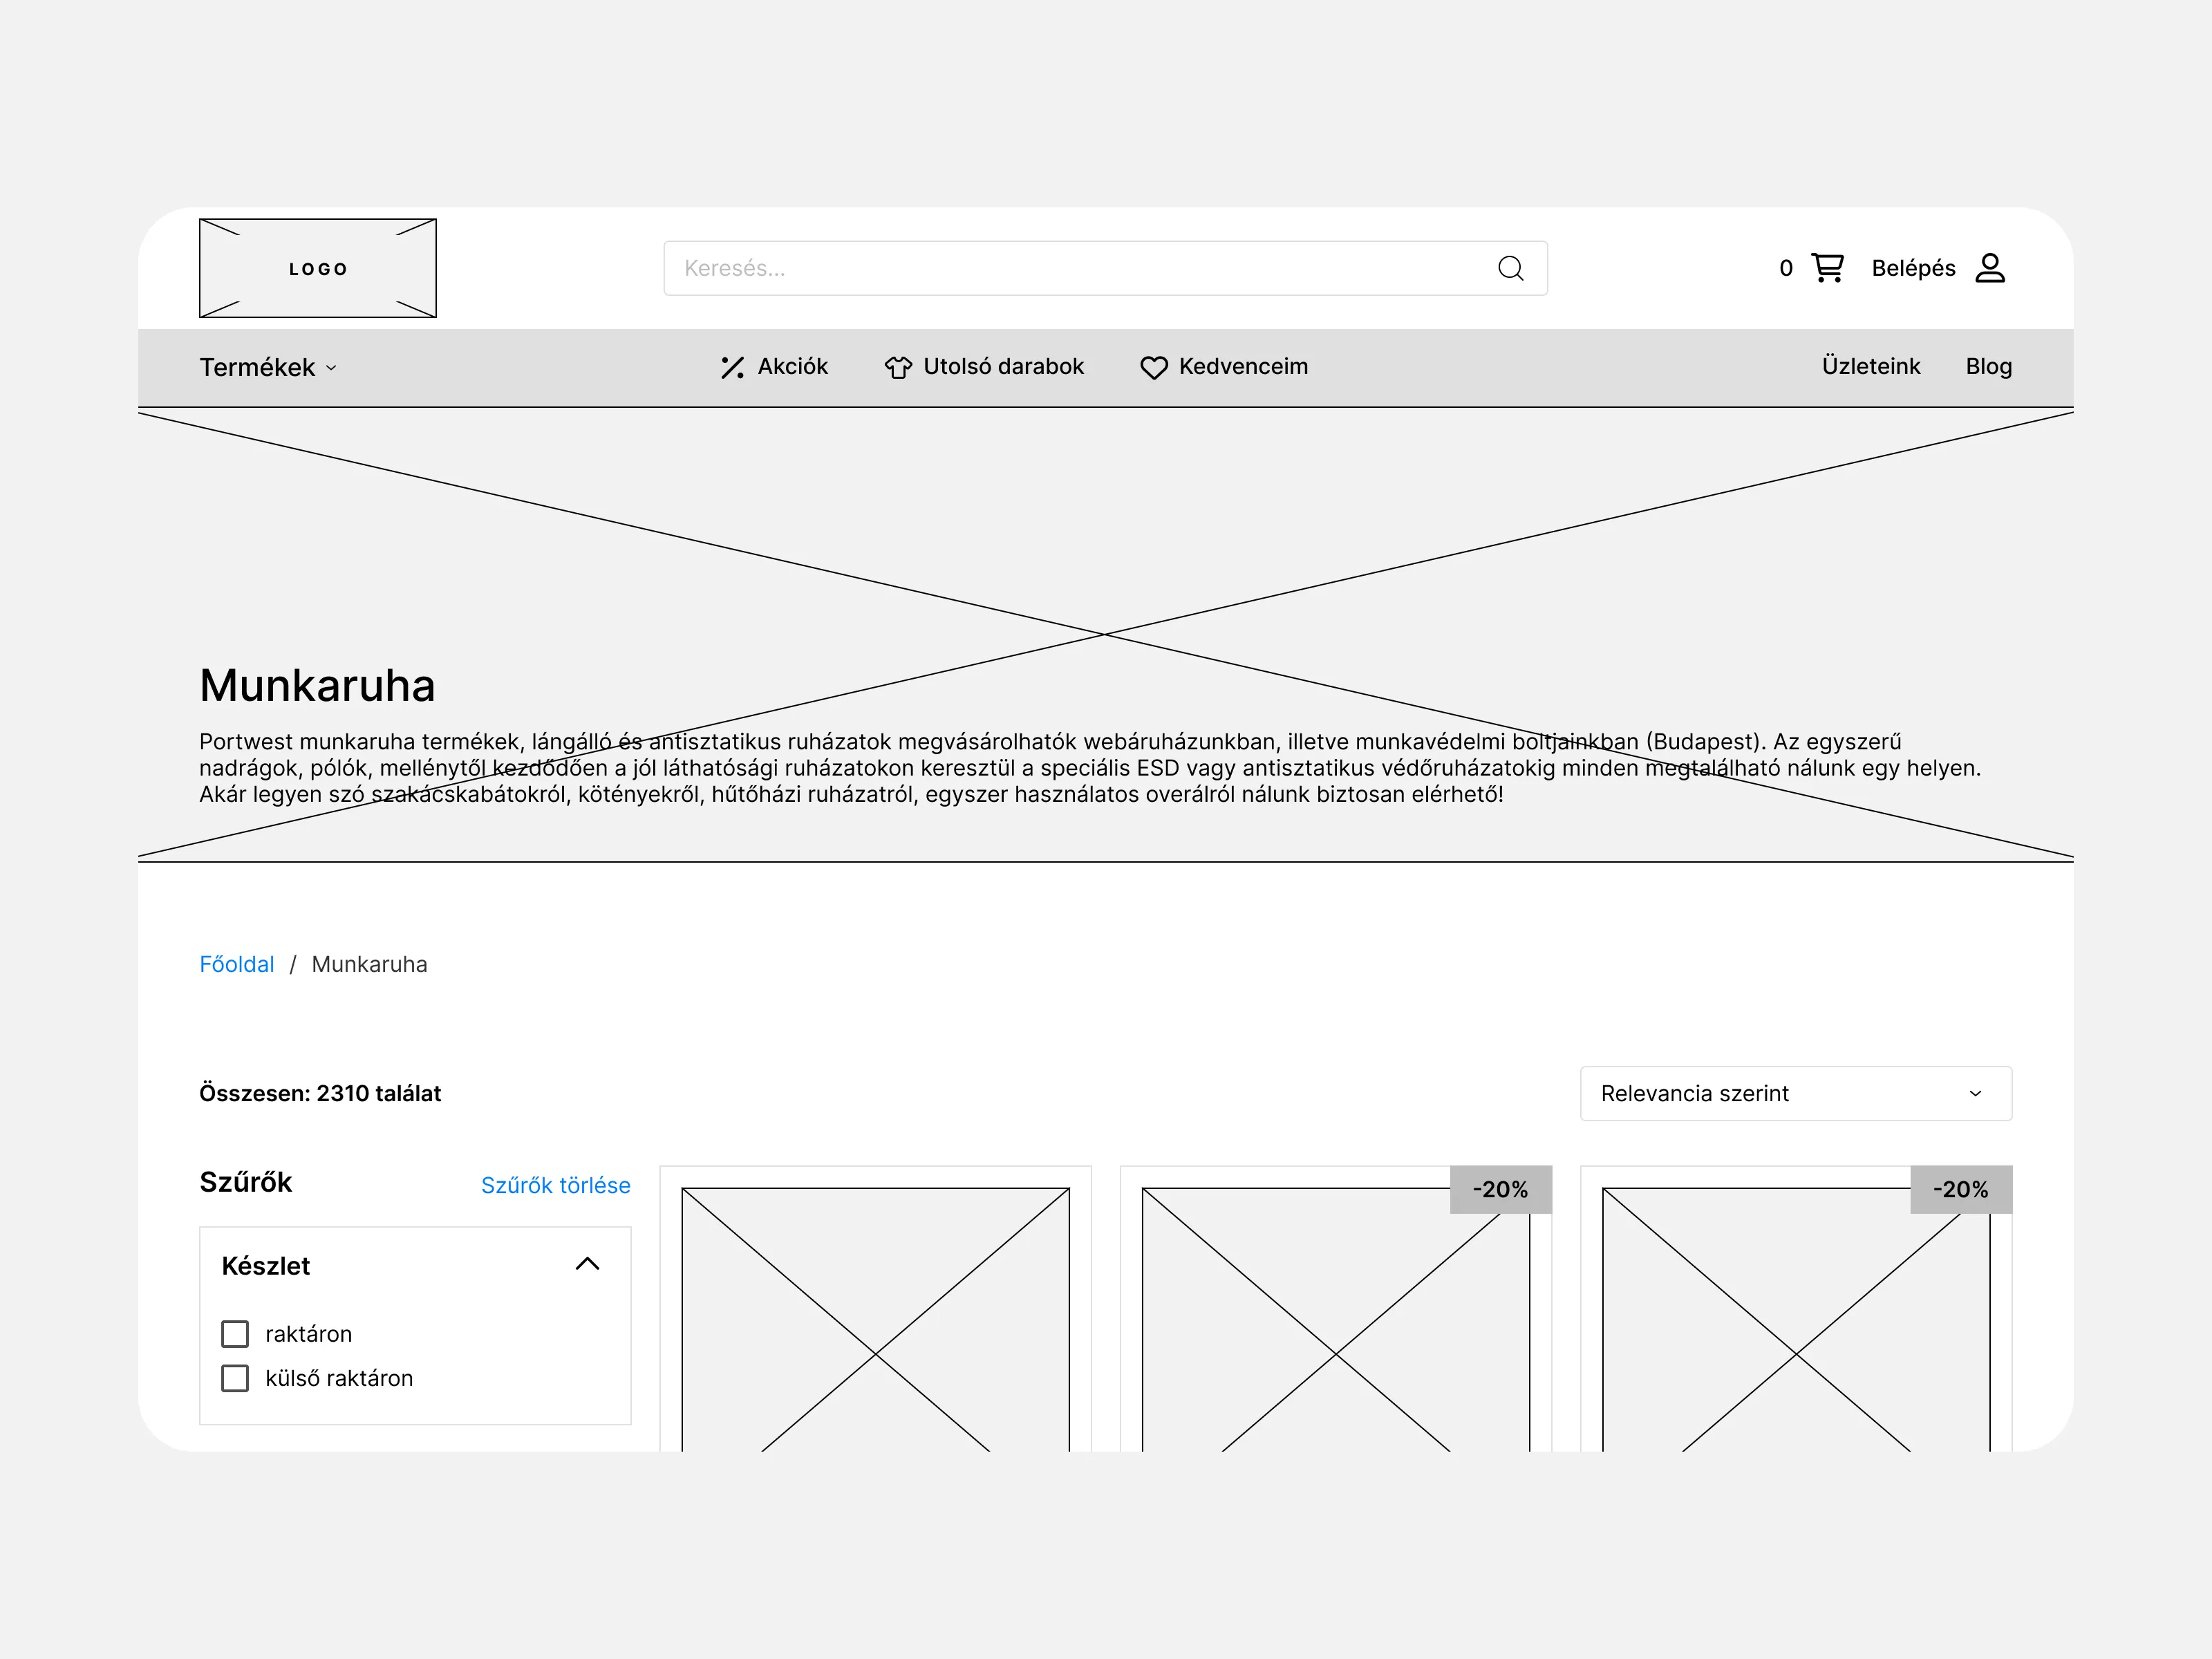
Task: Click the first -20% discount badge
Action: (x=1500, y=1189)
